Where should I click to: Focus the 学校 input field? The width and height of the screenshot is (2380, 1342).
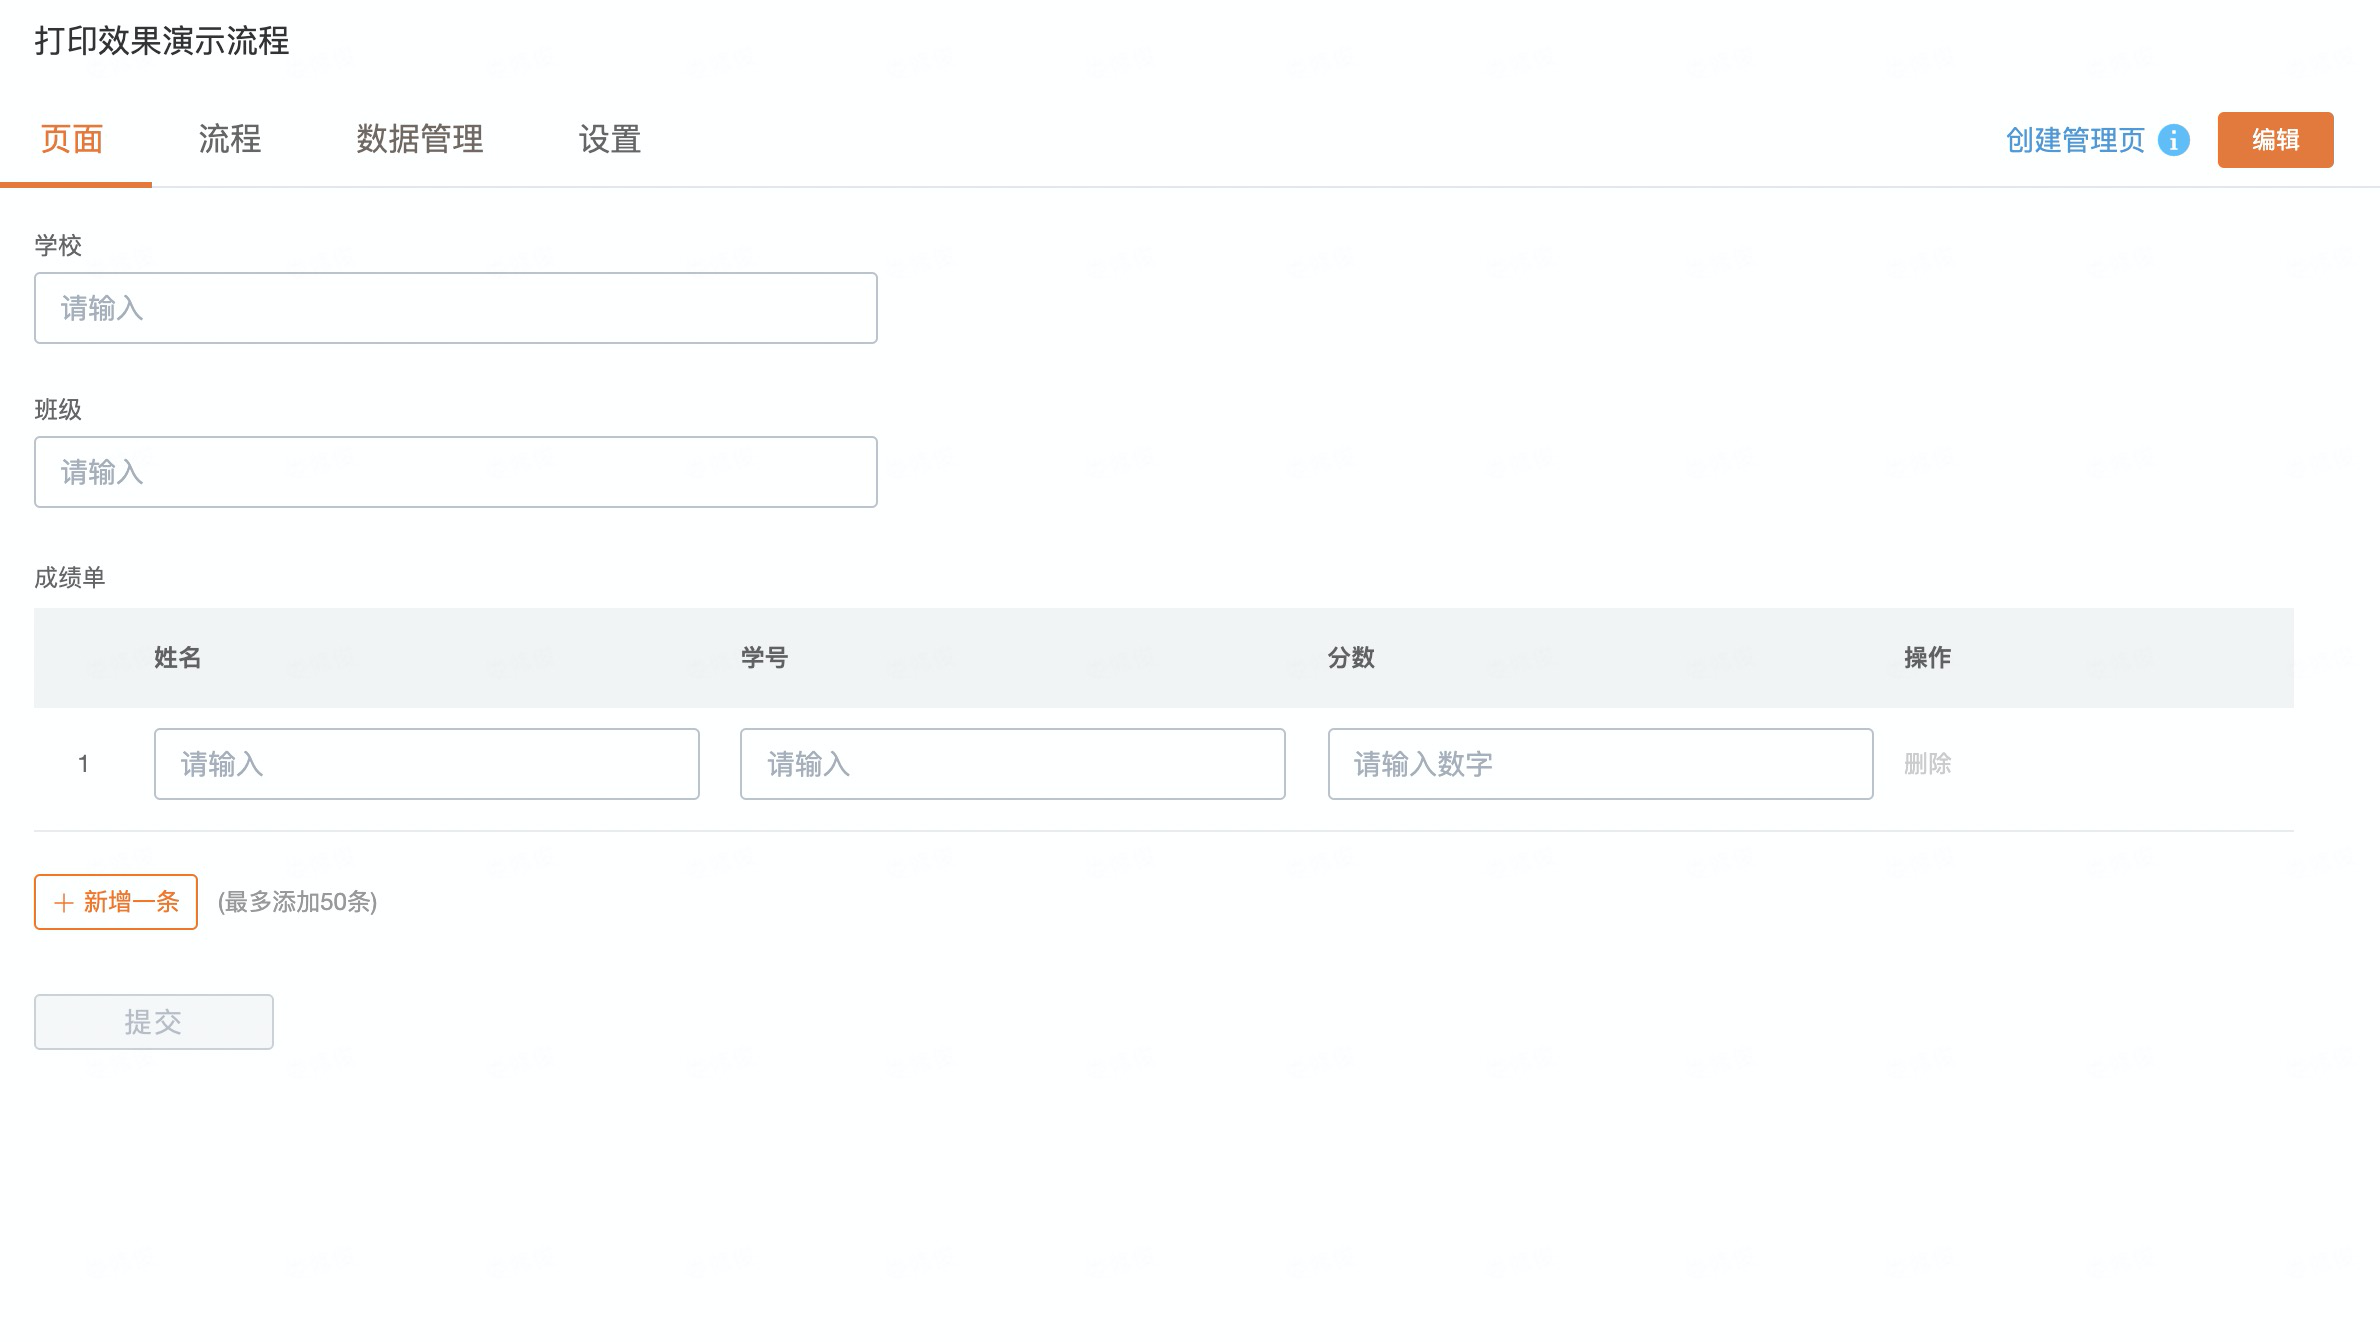[x=456, y=308]
